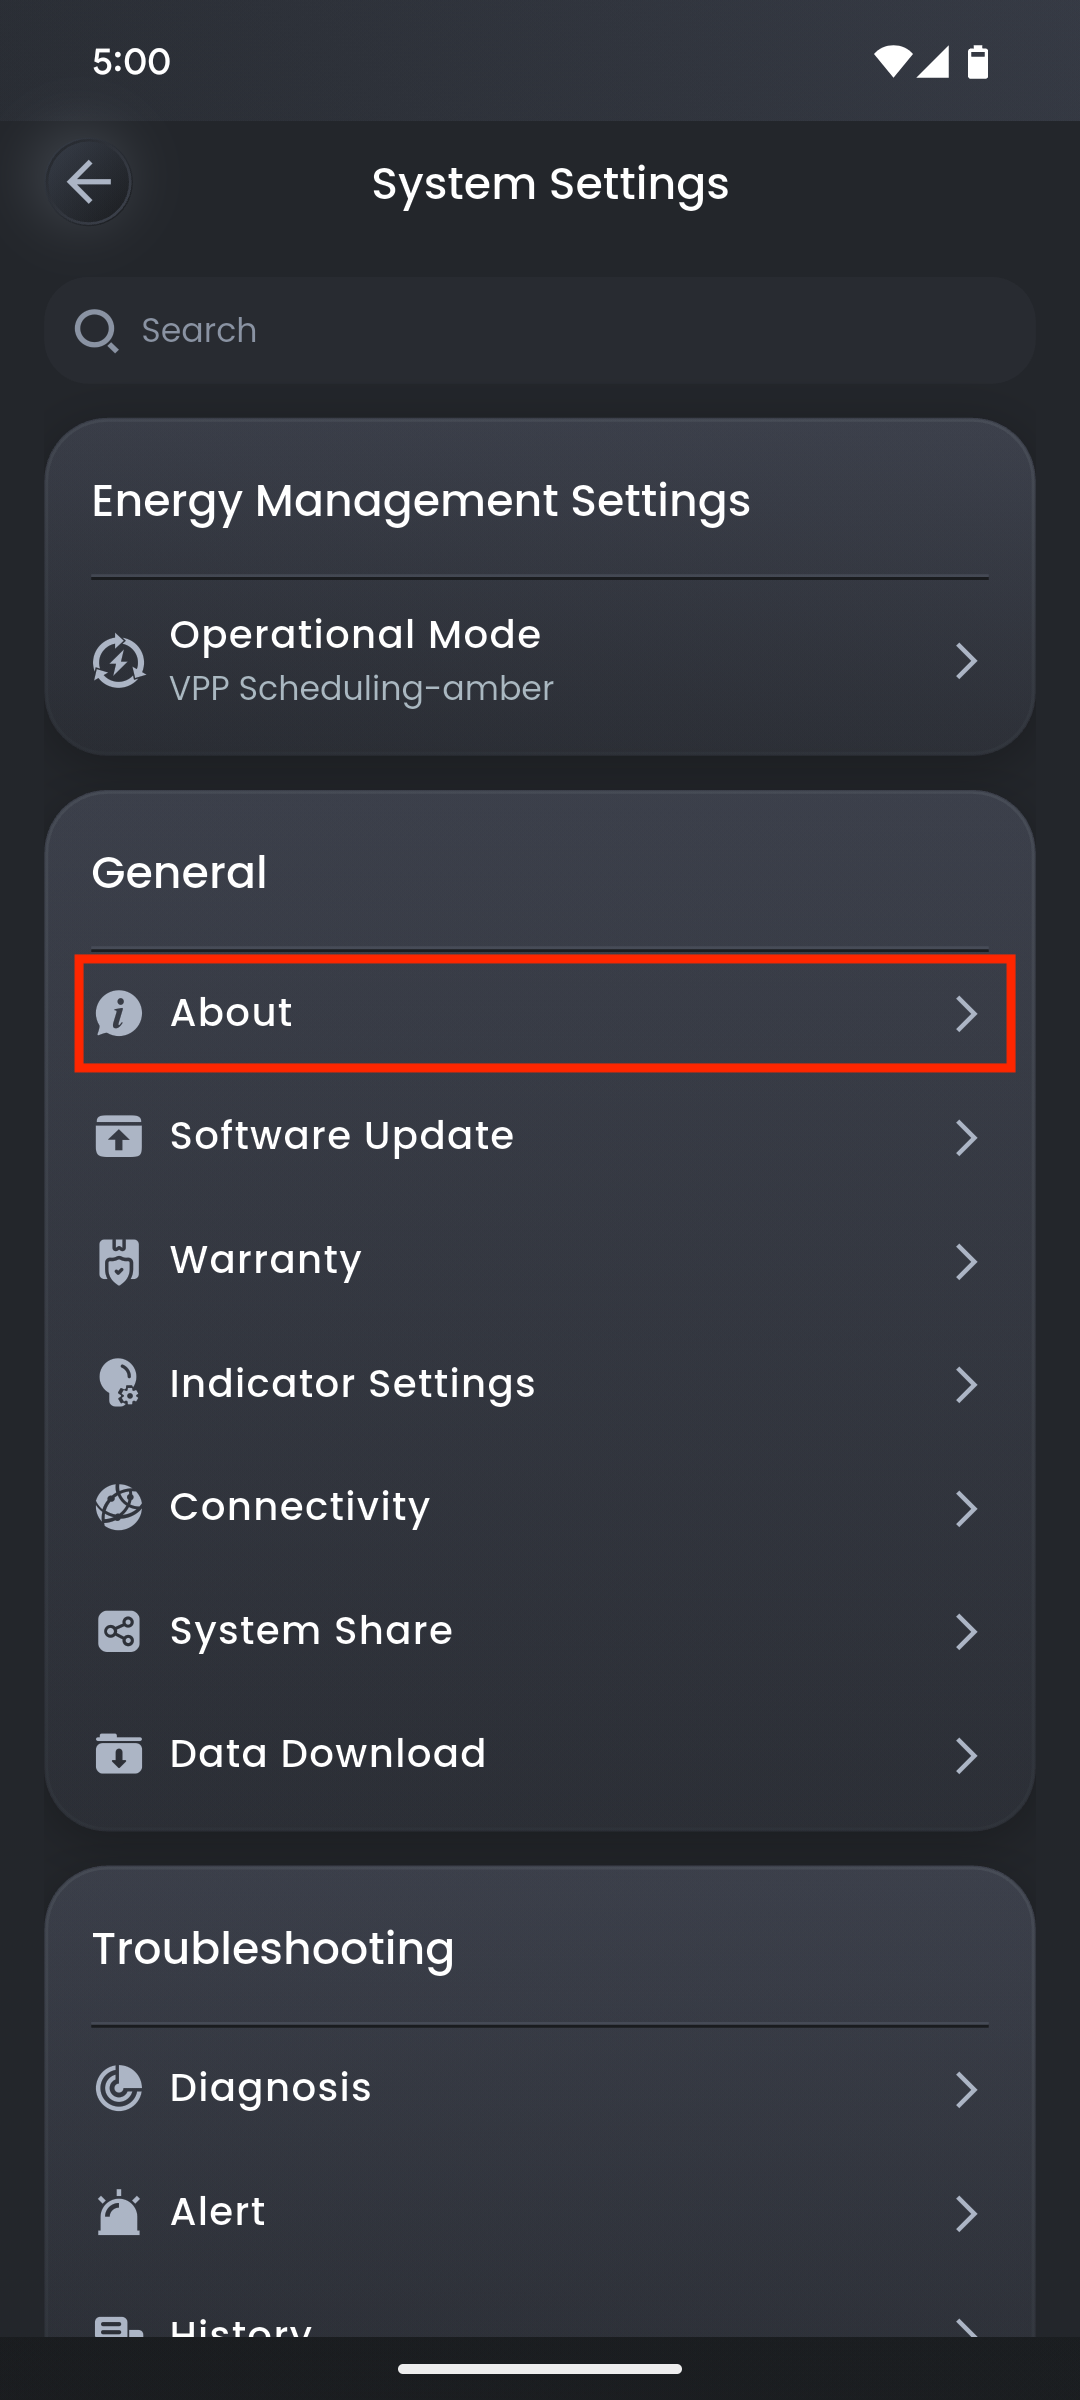This screenshot has width=1080, height=2400.
Task: Expand the Connectivity chevron arrow
Action: coord(965,1508)
